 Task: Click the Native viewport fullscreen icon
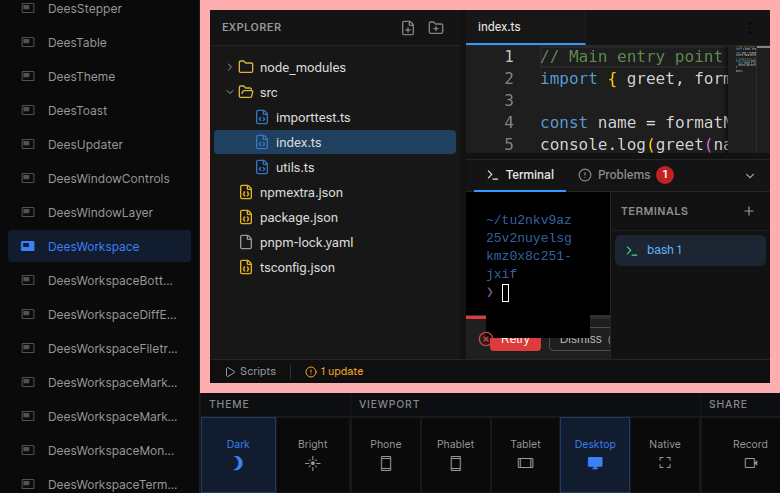[665, 463]
